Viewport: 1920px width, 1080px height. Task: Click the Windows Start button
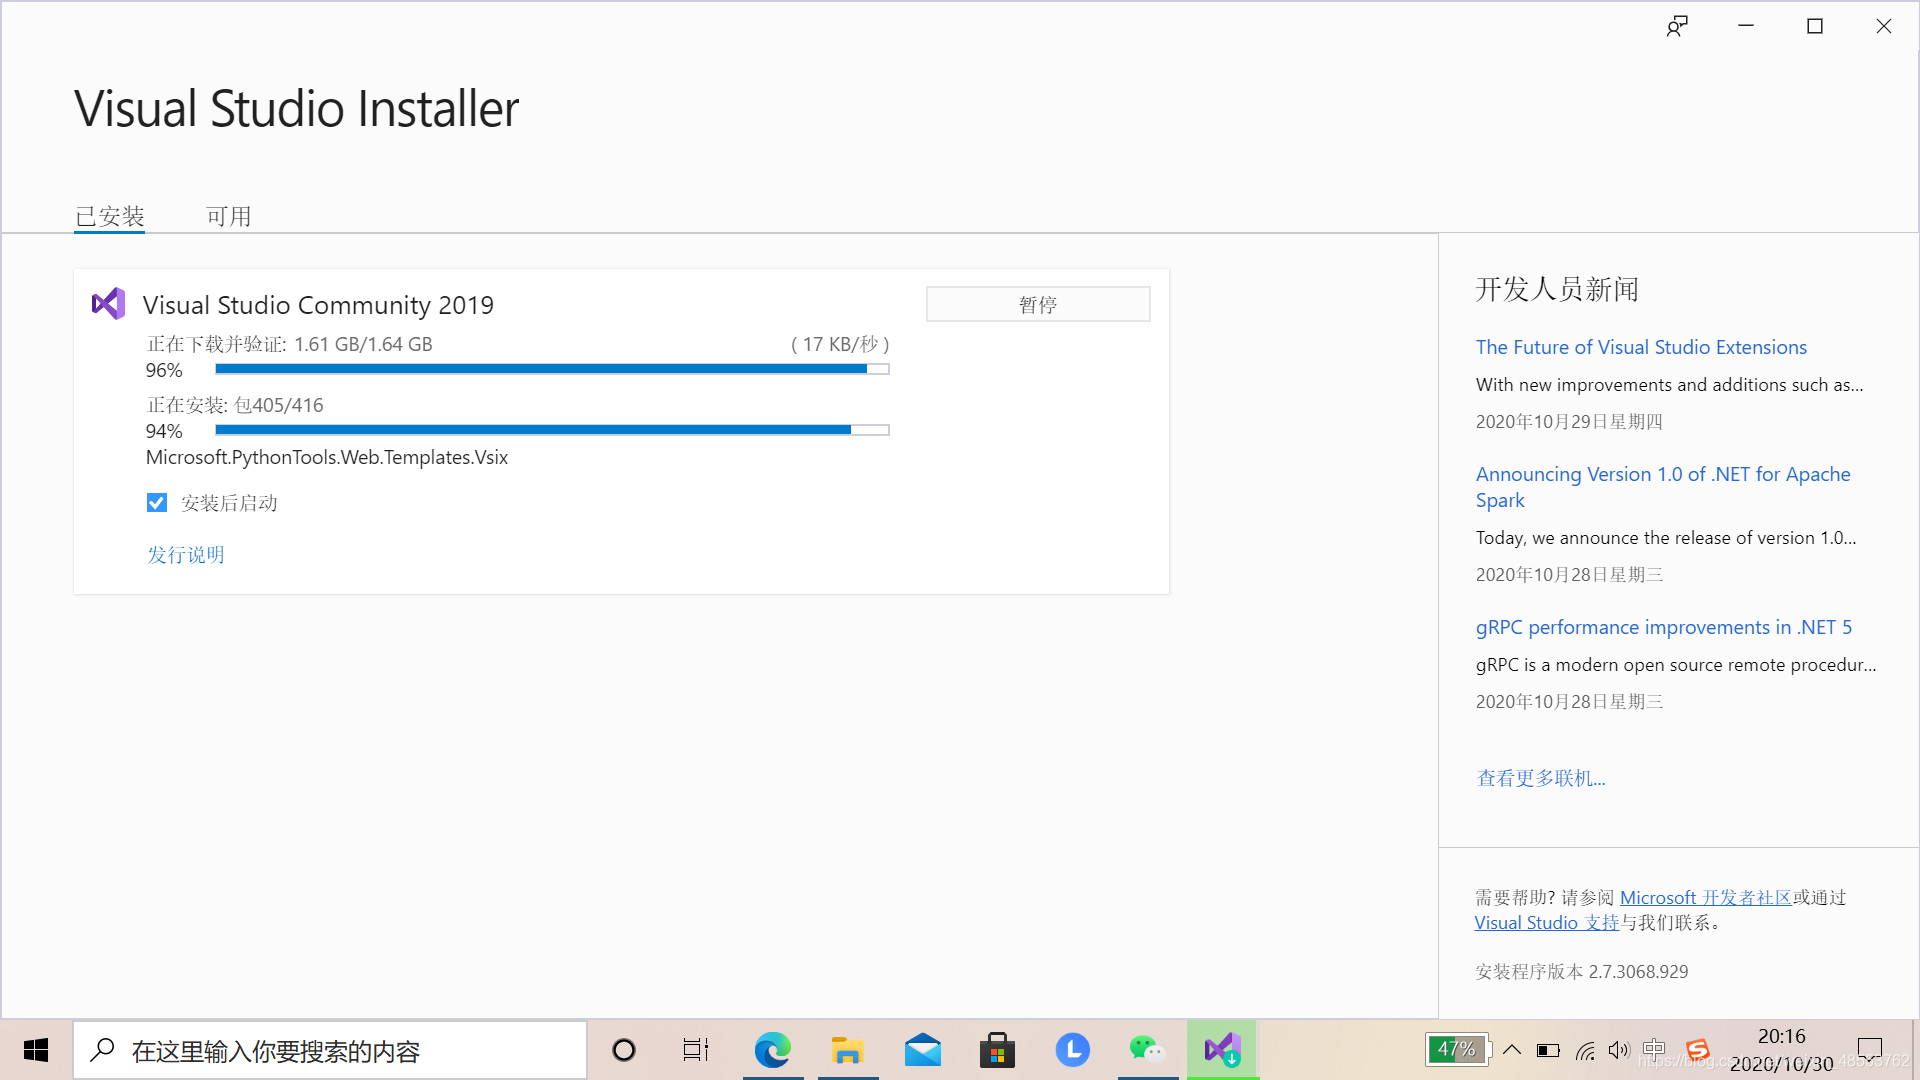(x=36, y=1050)
